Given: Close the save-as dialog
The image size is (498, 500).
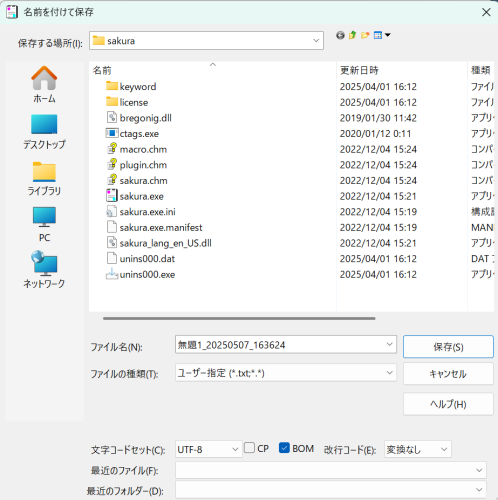Looking at the screenshot, I should [x=486, y=12].
